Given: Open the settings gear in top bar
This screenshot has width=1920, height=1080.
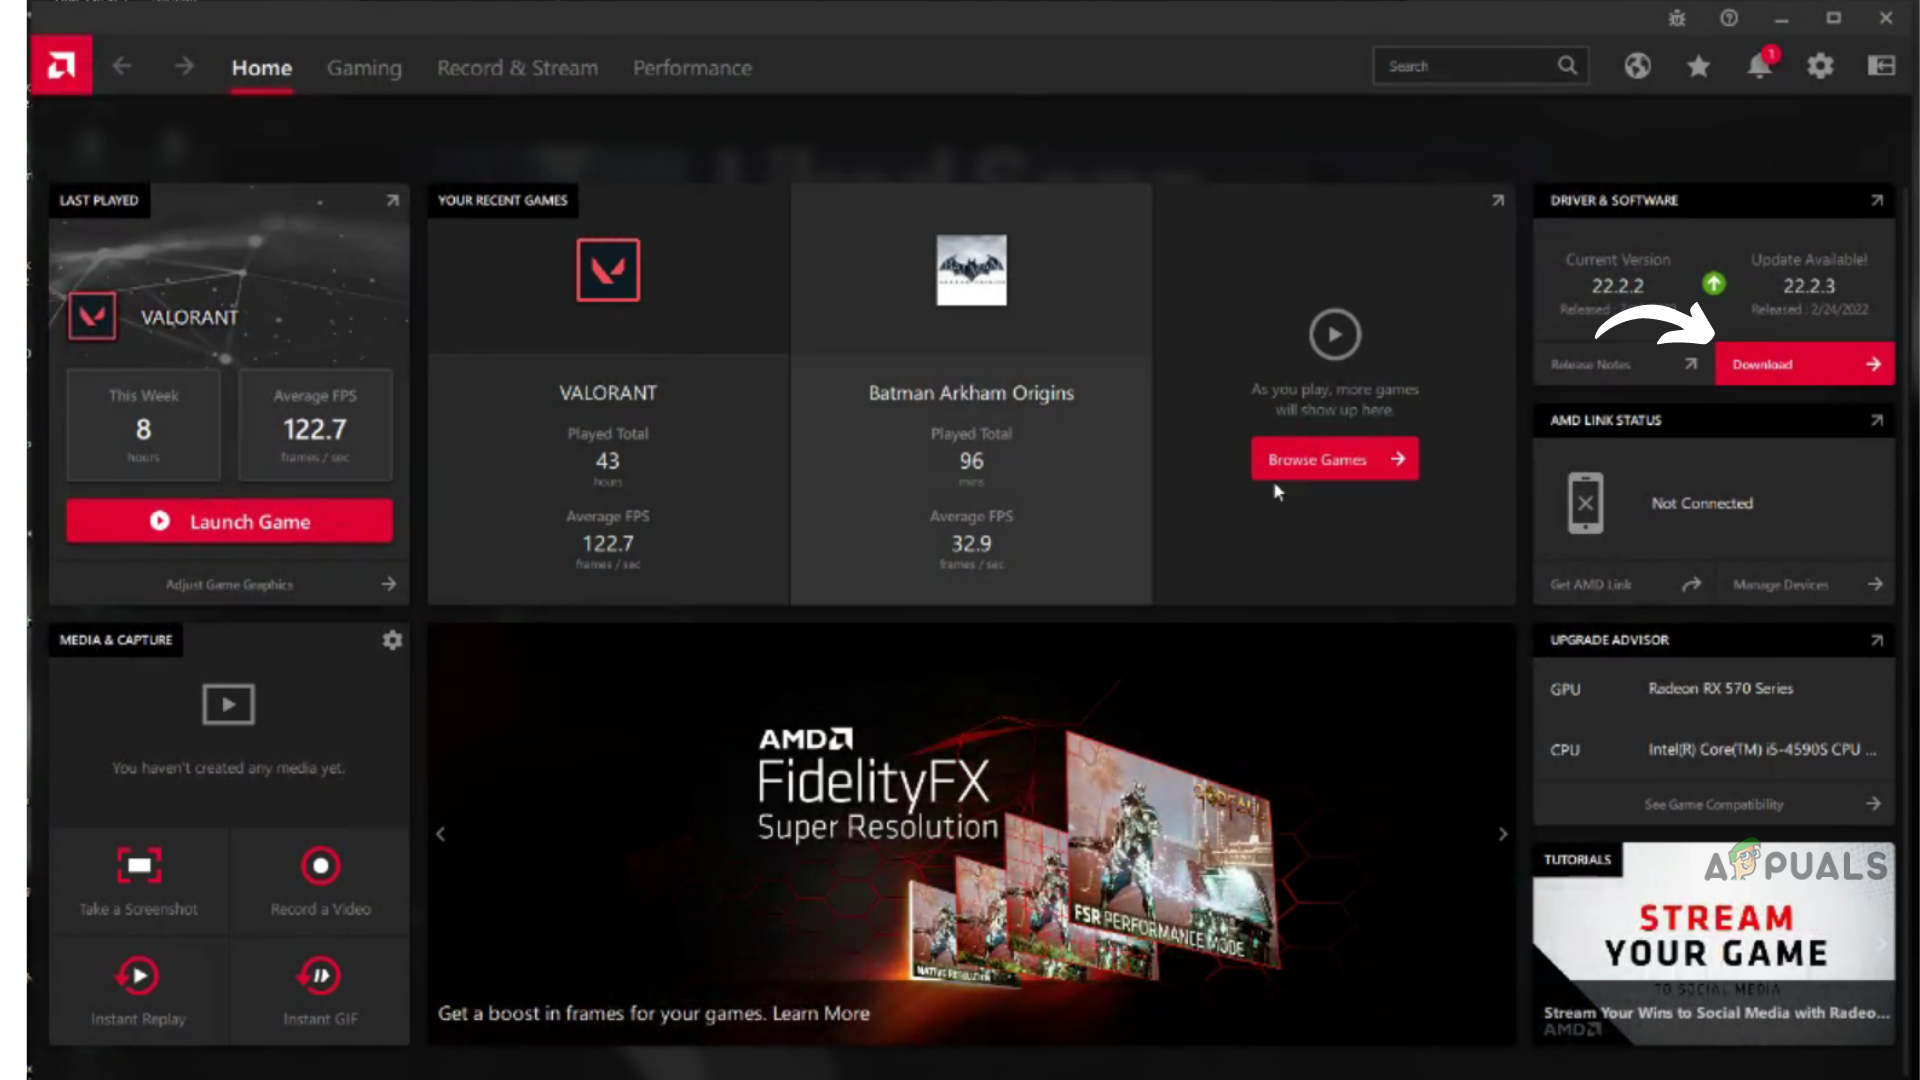Looking at the screenshot, I should 1820,66.
